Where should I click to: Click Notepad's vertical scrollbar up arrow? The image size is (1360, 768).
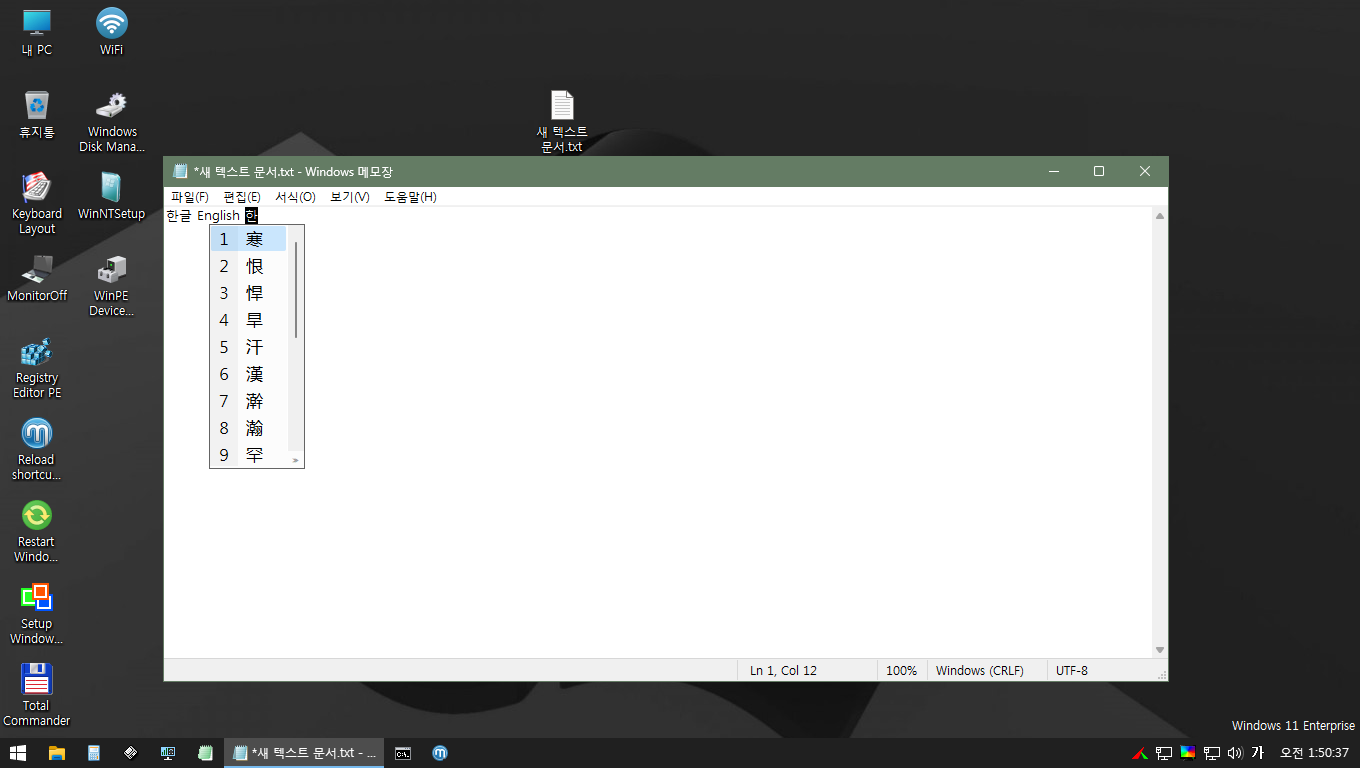click(1160, 216)
